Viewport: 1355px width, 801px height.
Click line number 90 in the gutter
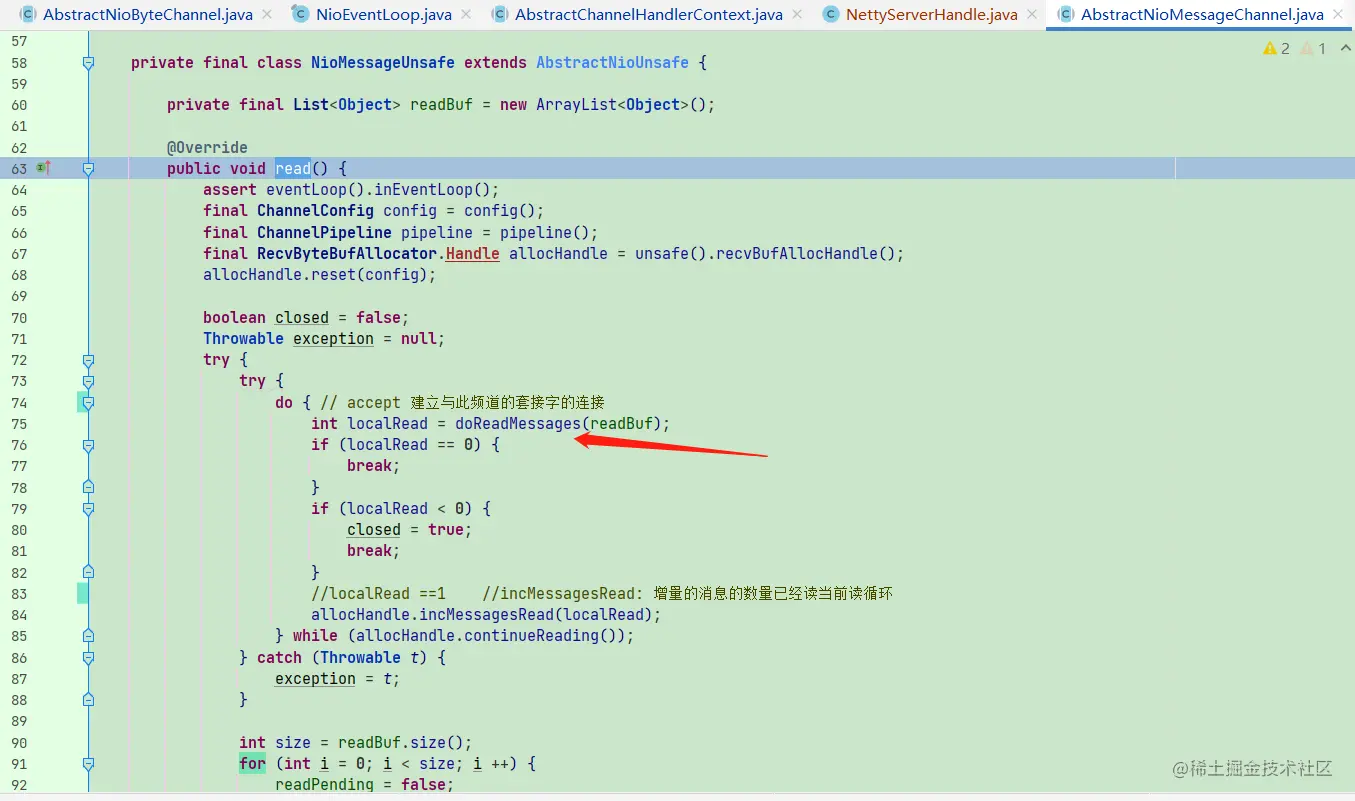click(x=19, y=743)
